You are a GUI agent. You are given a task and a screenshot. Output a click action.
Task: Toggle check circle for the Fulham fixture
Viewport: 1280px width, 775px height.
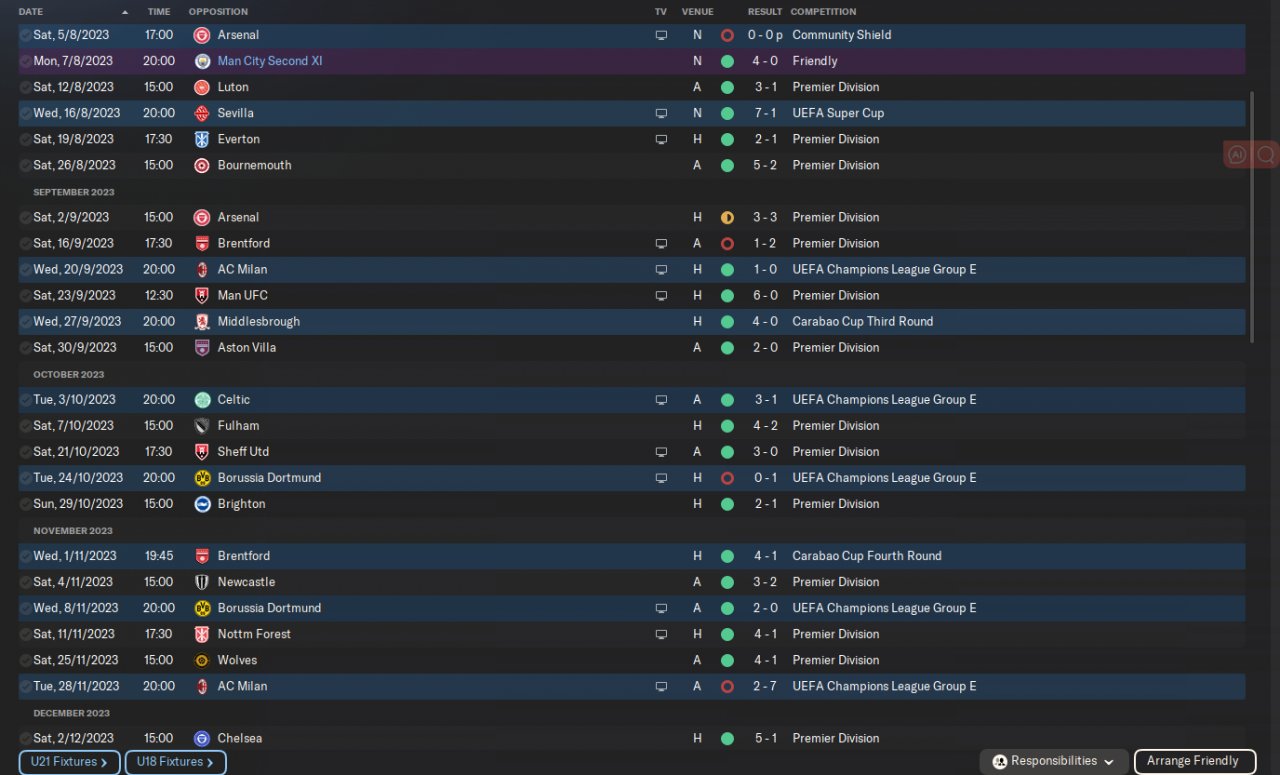[x=25, y=425]
